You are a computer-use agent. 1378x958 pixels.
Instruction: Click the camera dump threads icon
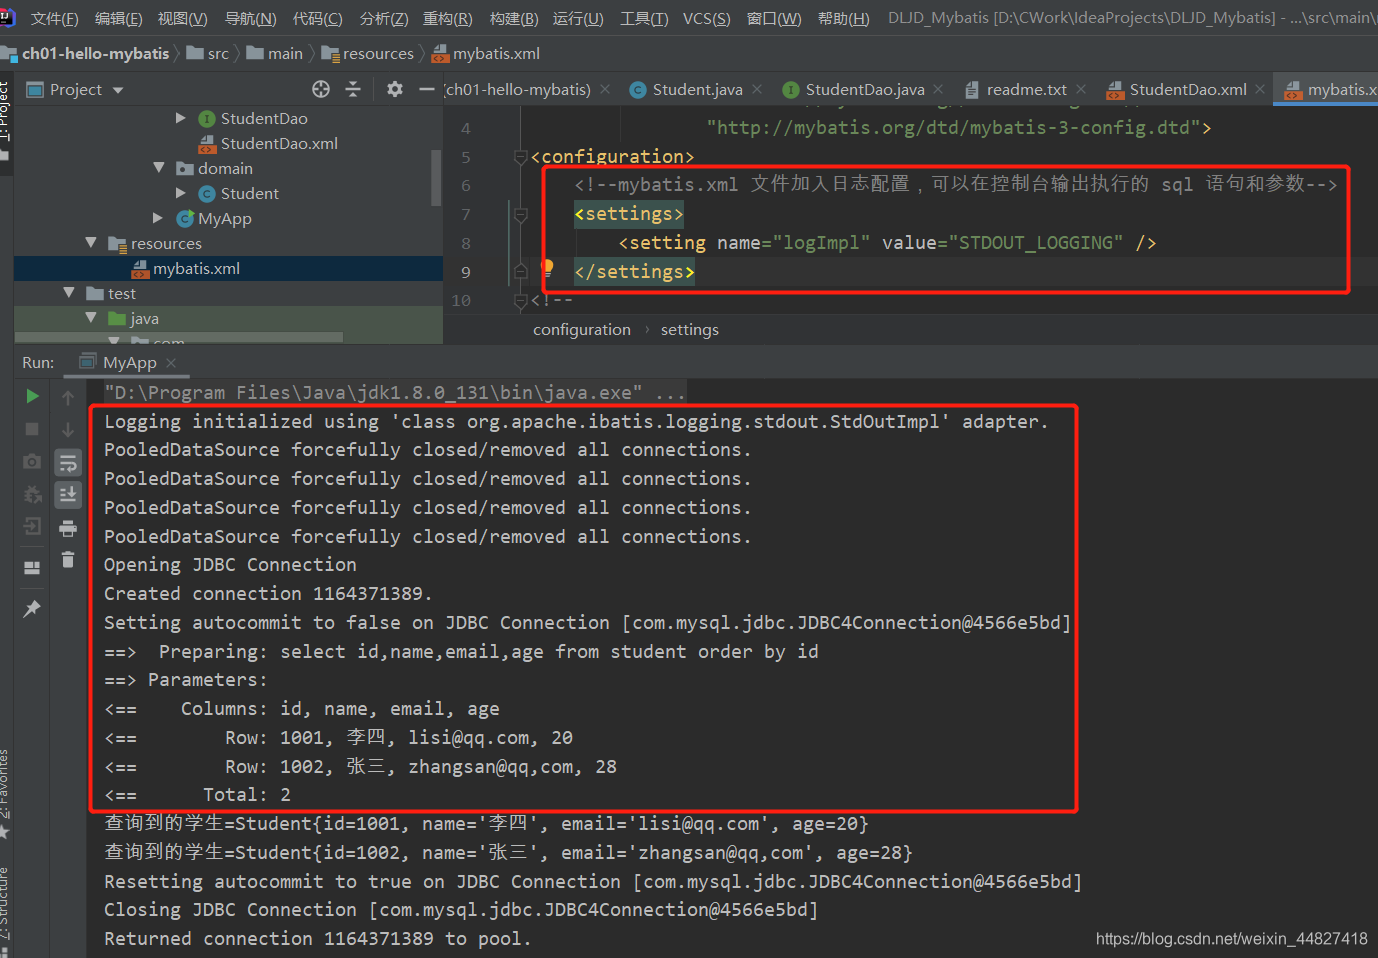32,461
